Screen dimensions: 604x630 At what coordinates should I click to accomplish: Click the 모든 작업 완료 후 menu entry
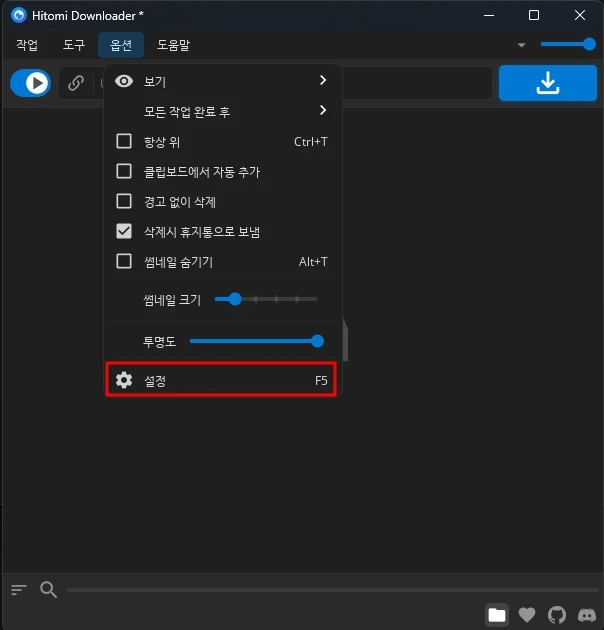tap(221, 111)
